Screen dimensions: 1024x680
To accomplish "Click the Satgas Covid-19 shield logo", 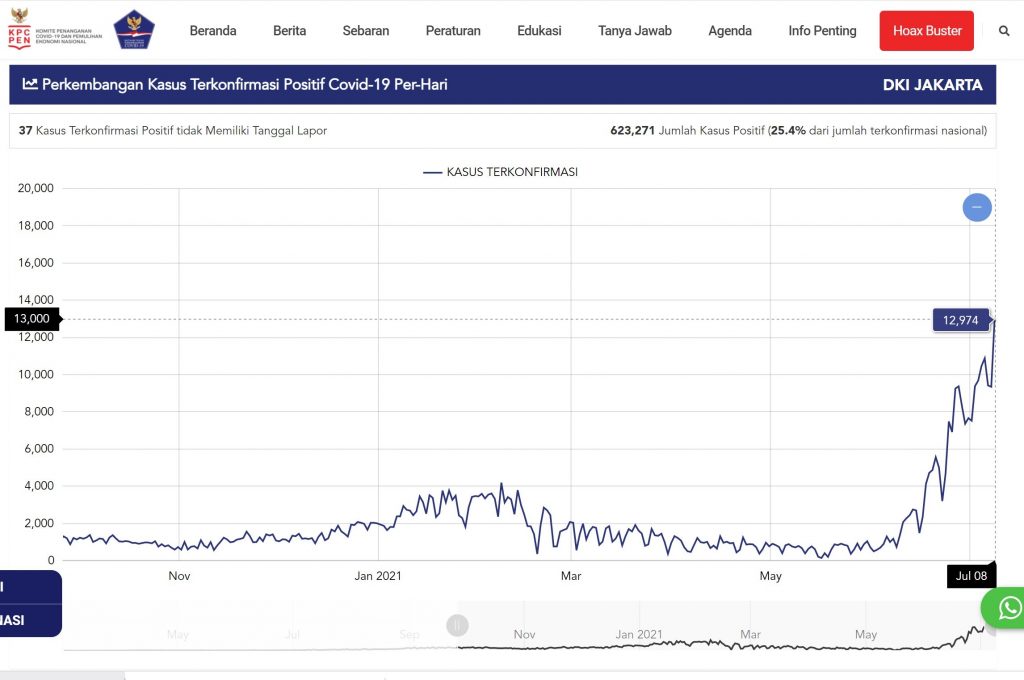I will point(134,30).
